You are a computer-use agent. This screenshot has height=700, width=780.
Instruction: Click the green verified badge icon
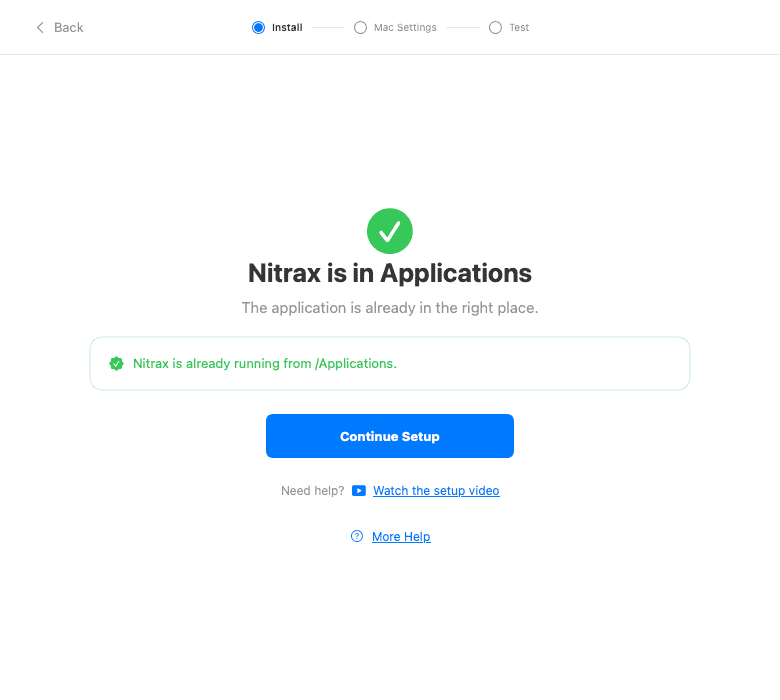coord(116,364)
